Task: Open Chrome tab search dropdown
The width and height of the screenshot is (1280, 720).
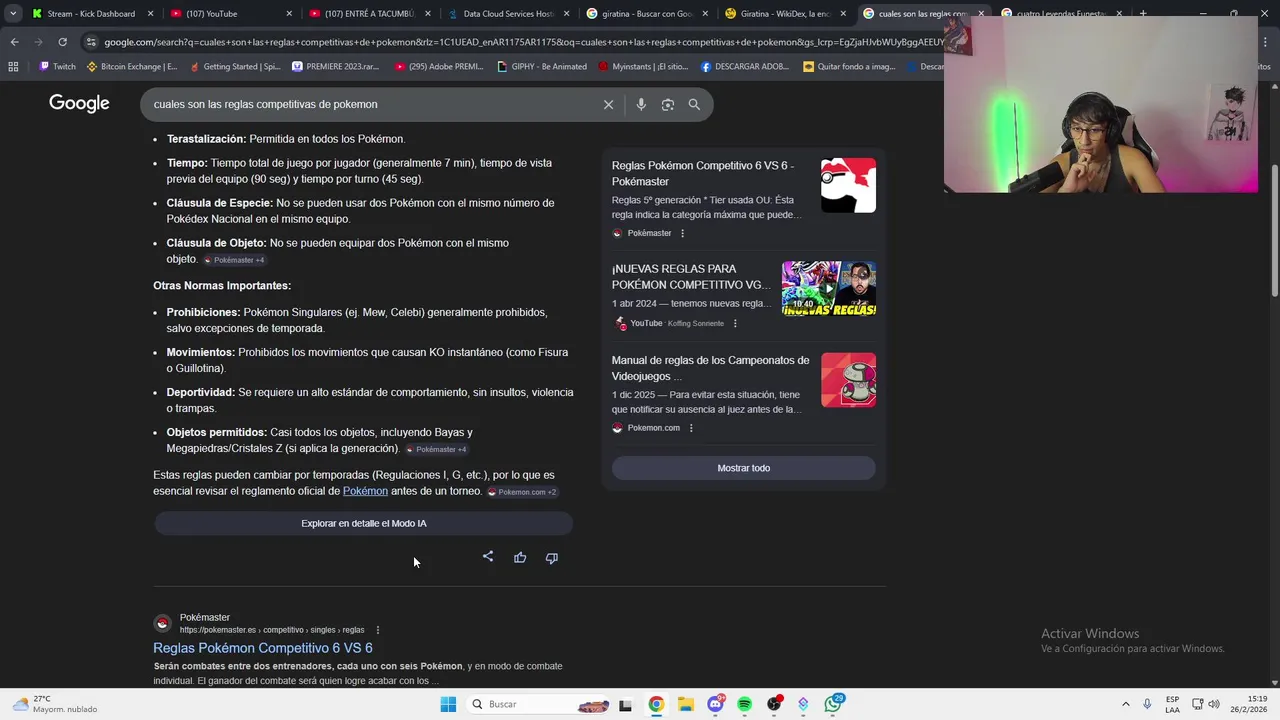Action: (x=13, y=14)
